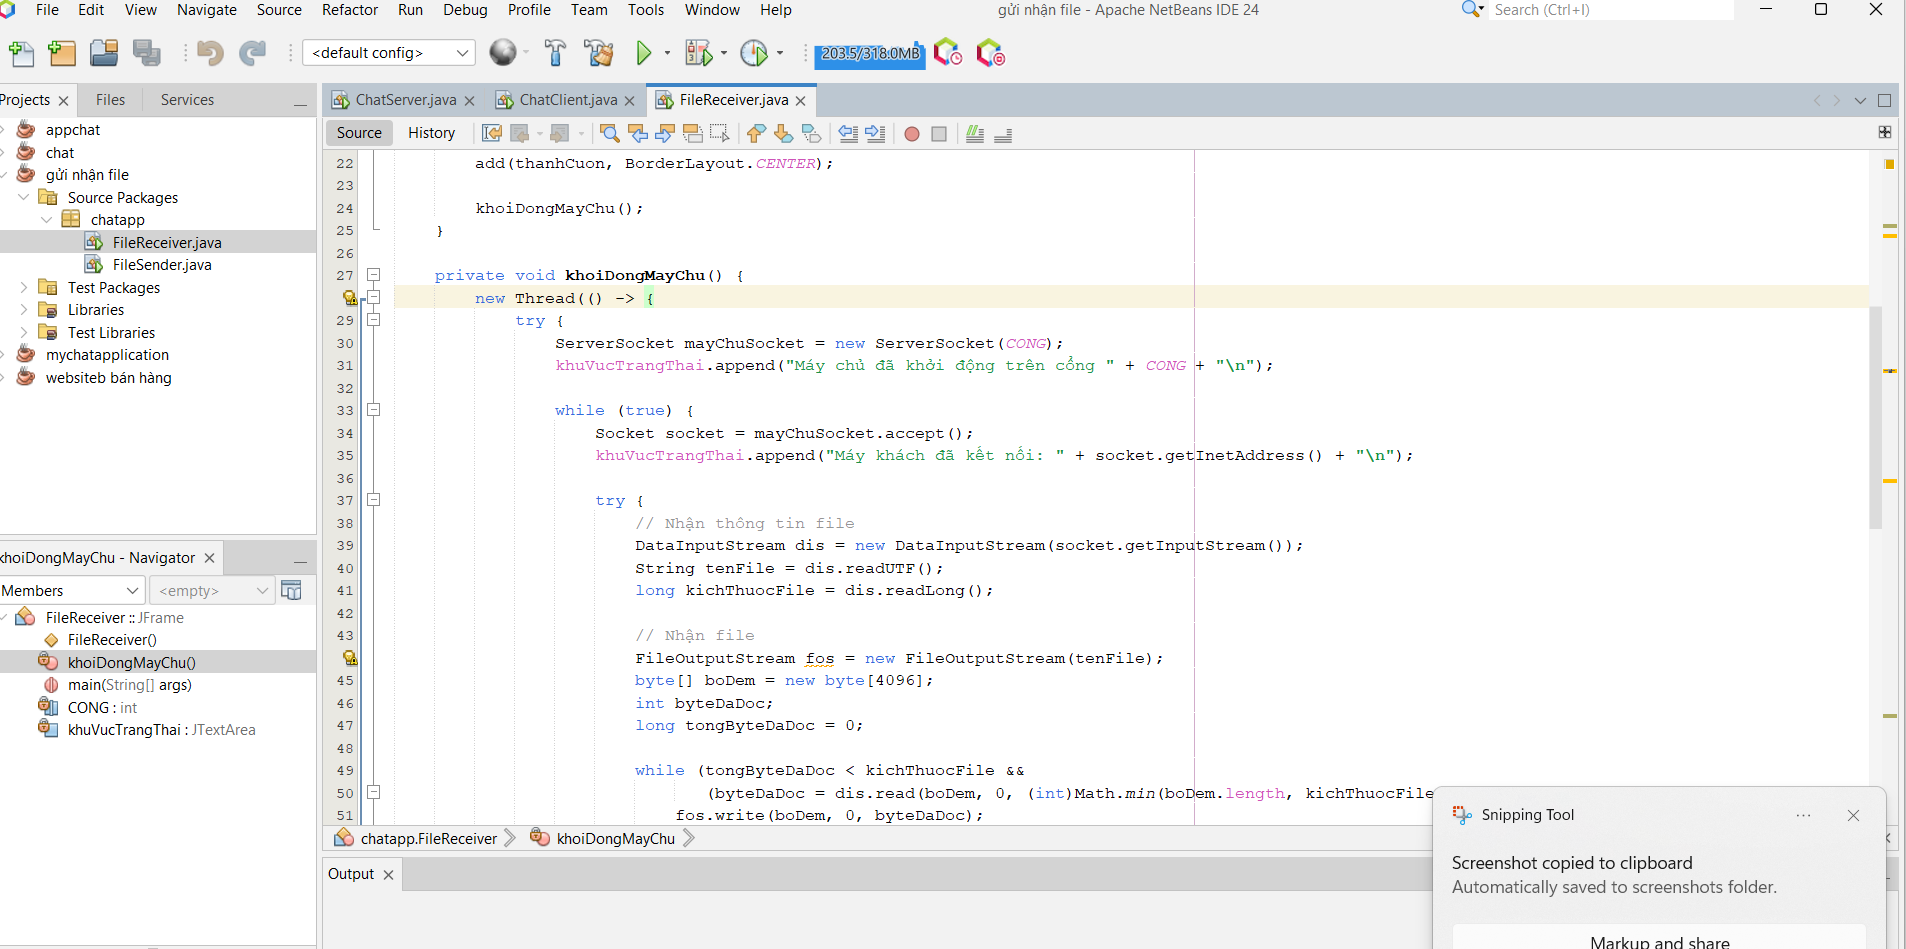Open the Refactor menu
This screenshot has width=1906, height=949.
[349, 10]
